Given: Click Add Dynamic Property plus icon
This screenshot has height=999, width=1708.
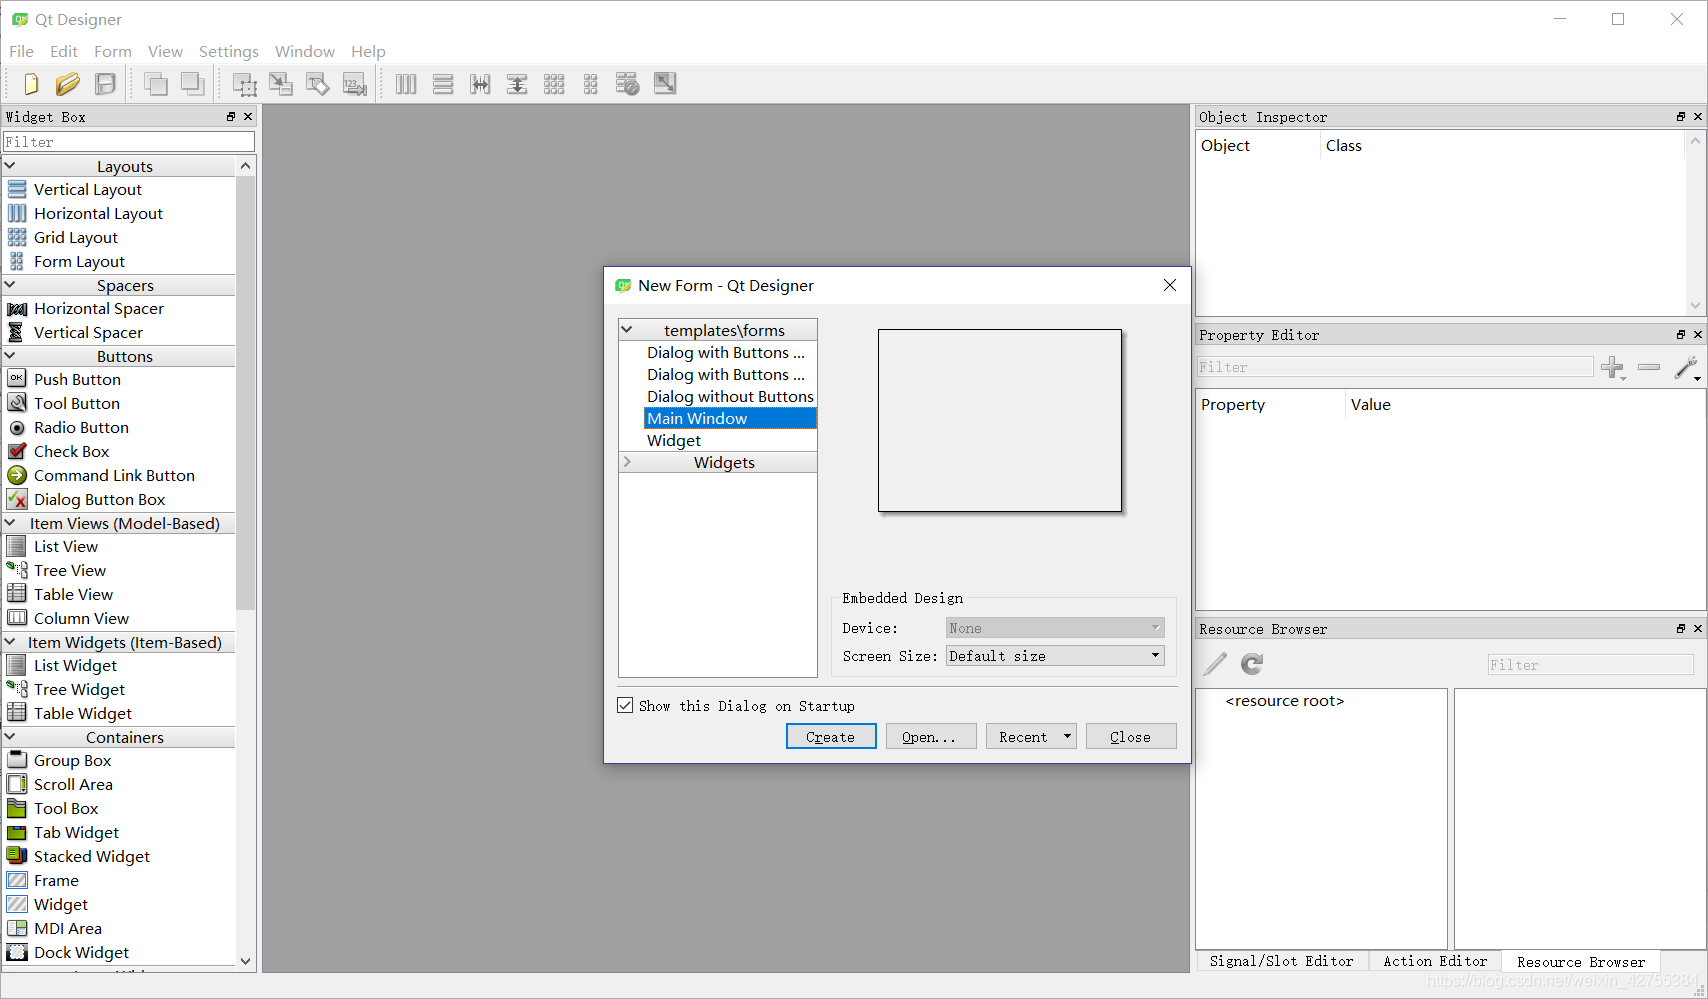Looking at the screenshot, I should pyautogui.click(x=1613, y=368).
